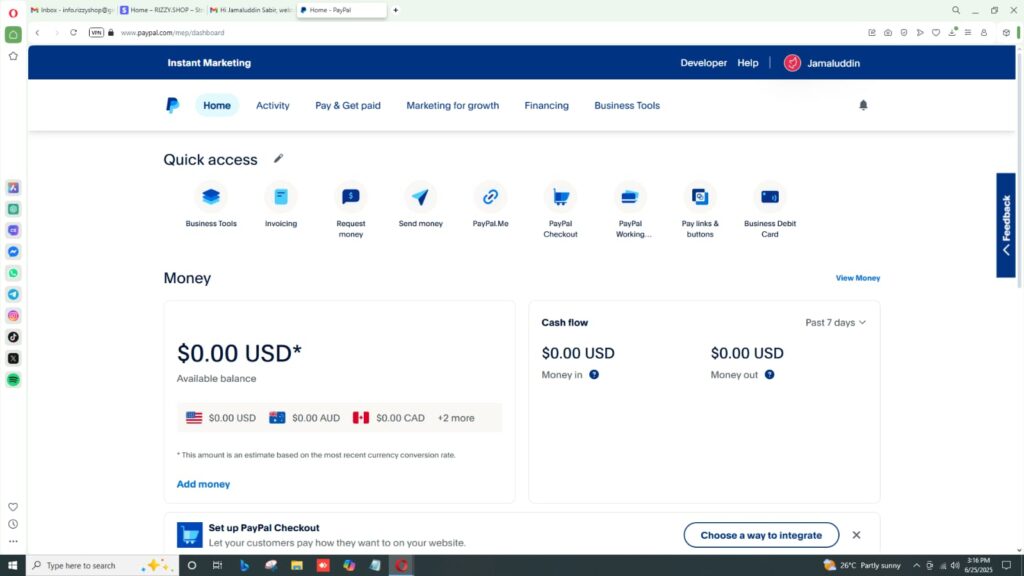The height and width of the screenshot is (576, 1024).
Task: Click the Send money icon
Action: [x=420, y=197]
